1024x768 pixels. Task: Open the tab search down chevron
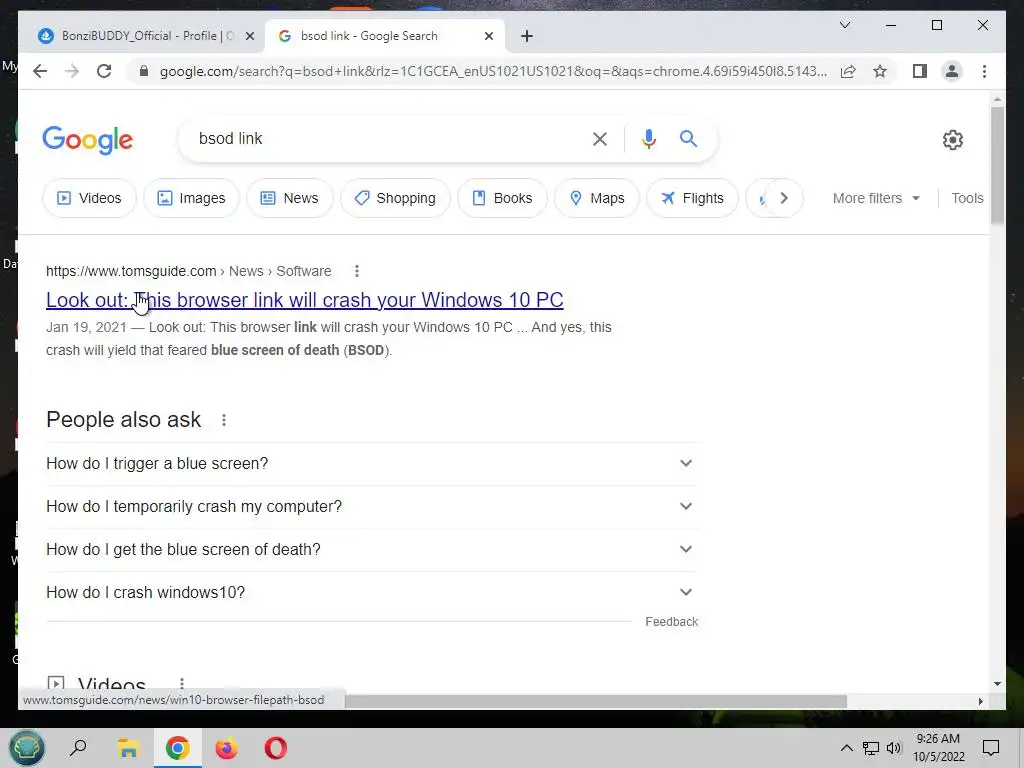point(844,25)
